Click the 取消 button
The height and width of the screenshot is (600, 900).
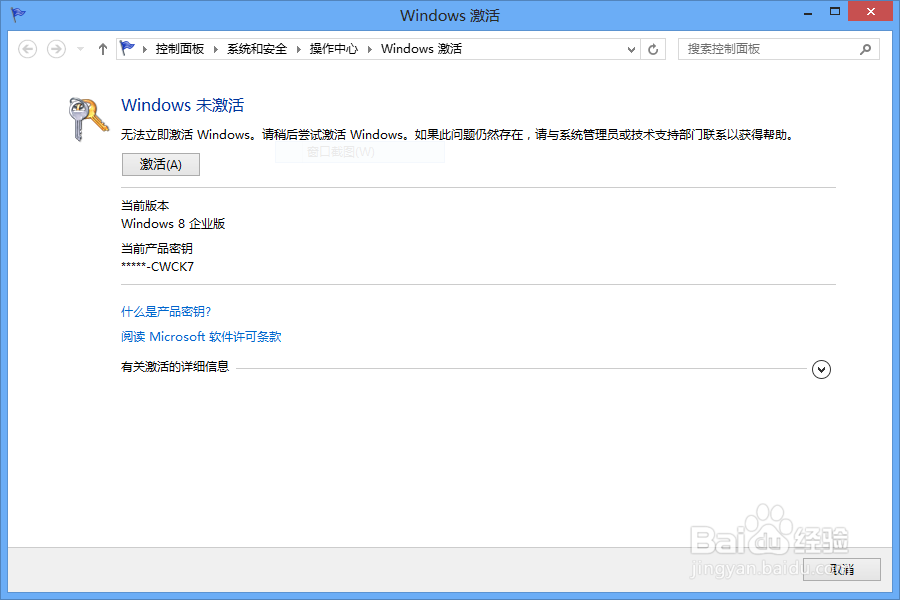841,569
